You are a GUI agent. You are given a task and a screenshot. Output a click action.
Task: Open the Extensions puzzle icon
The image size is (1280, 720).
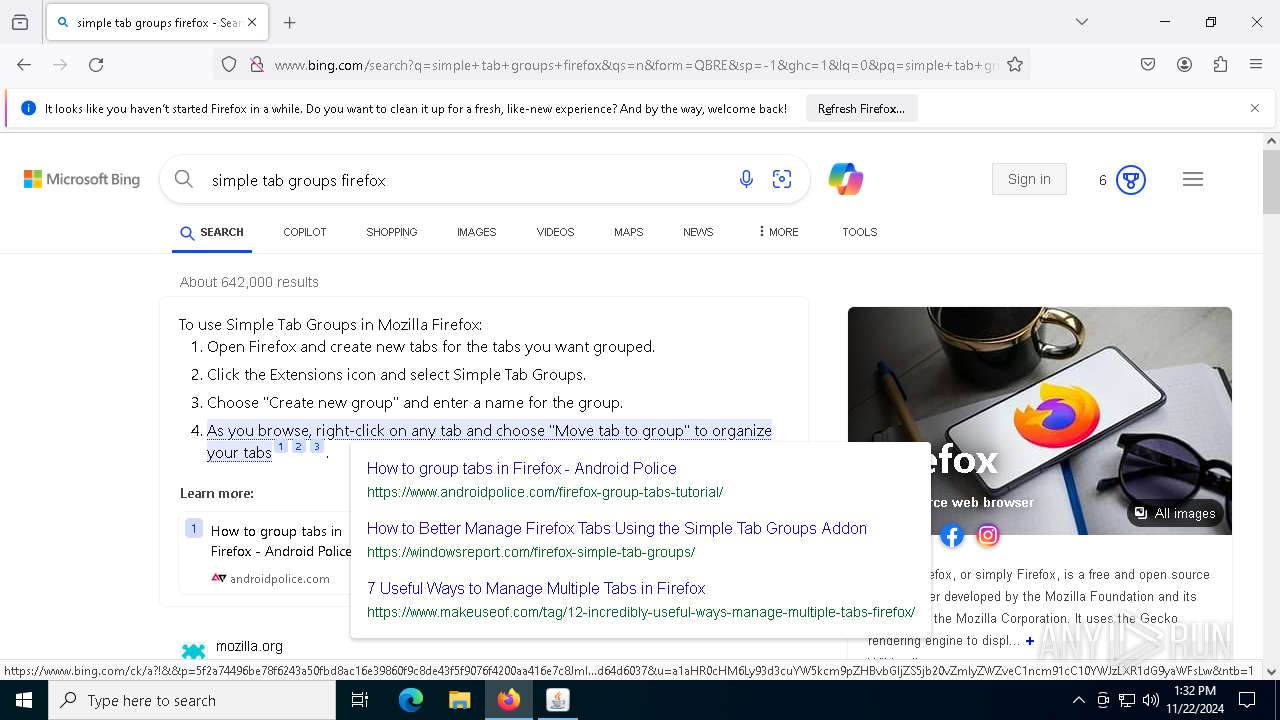[1220, 64]
